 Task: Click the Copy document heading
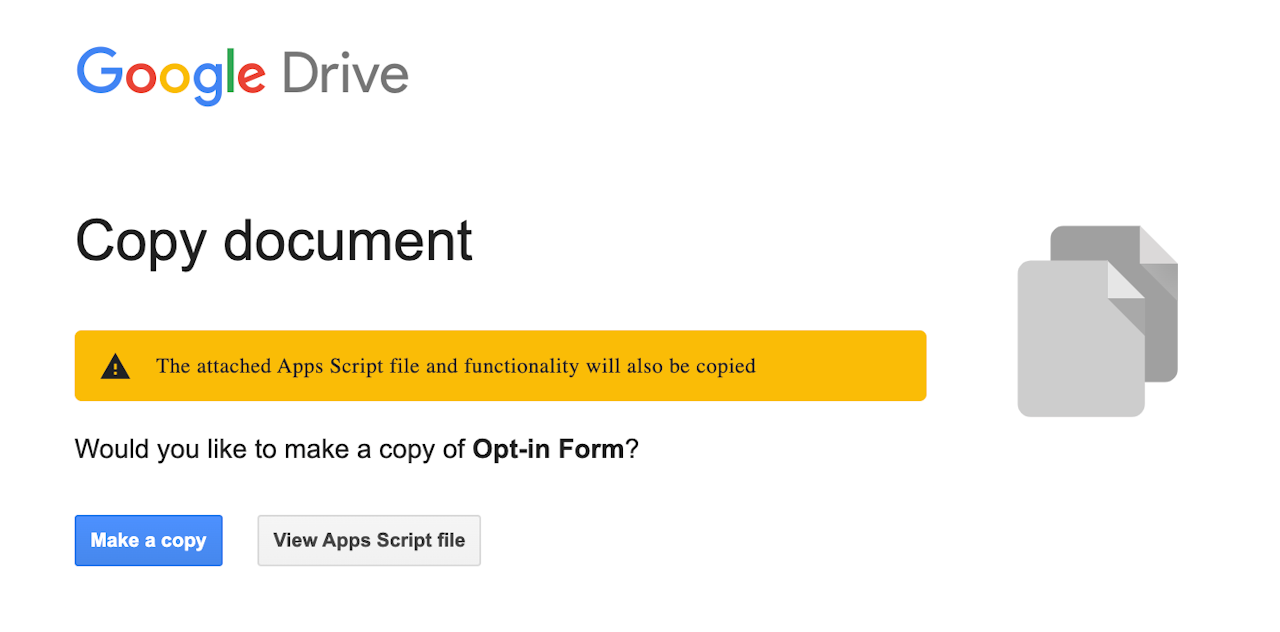click(274, 241)
